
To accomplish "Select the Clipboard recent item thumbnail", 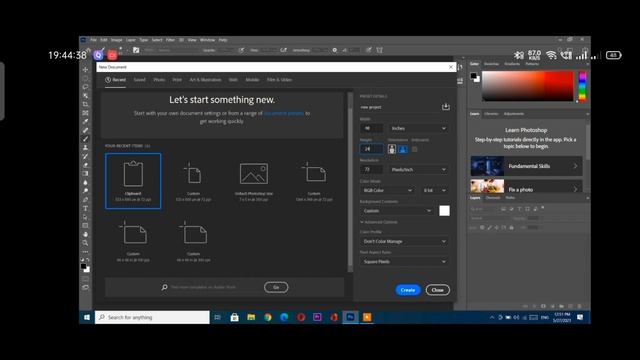I will coord(133,181).
